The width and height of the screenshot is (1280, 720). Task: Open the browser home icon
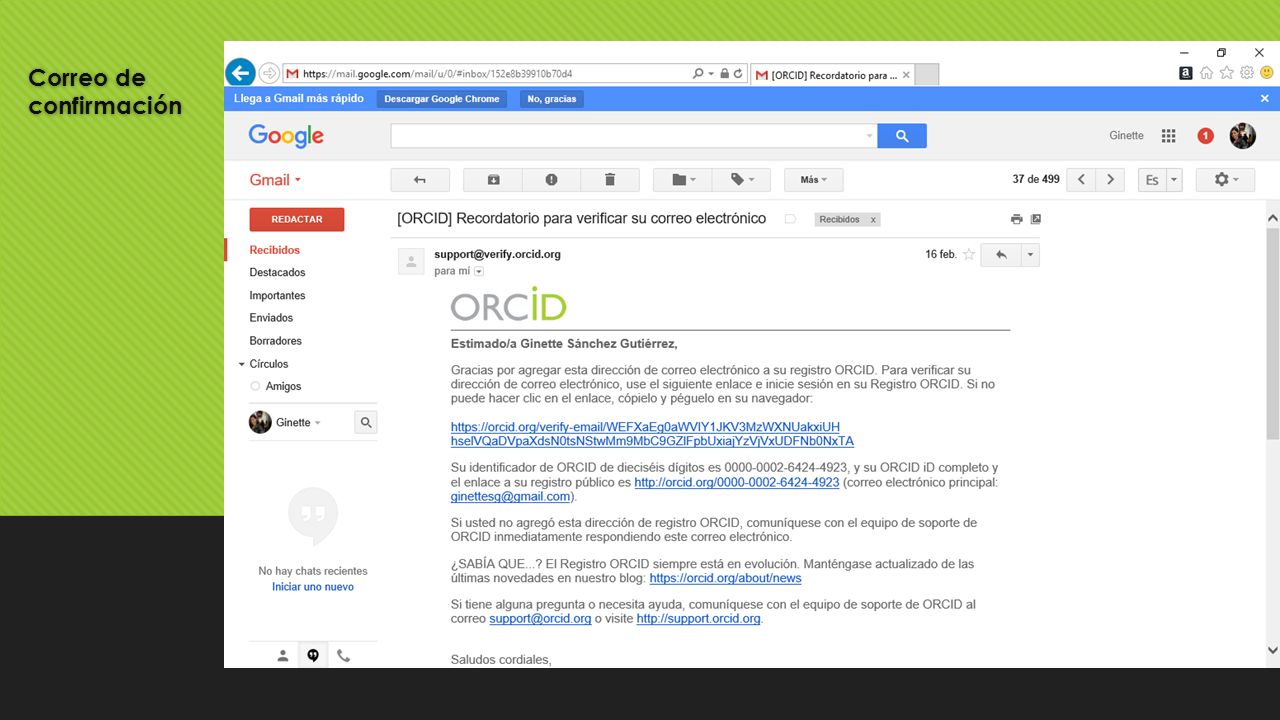point(1206,73)
